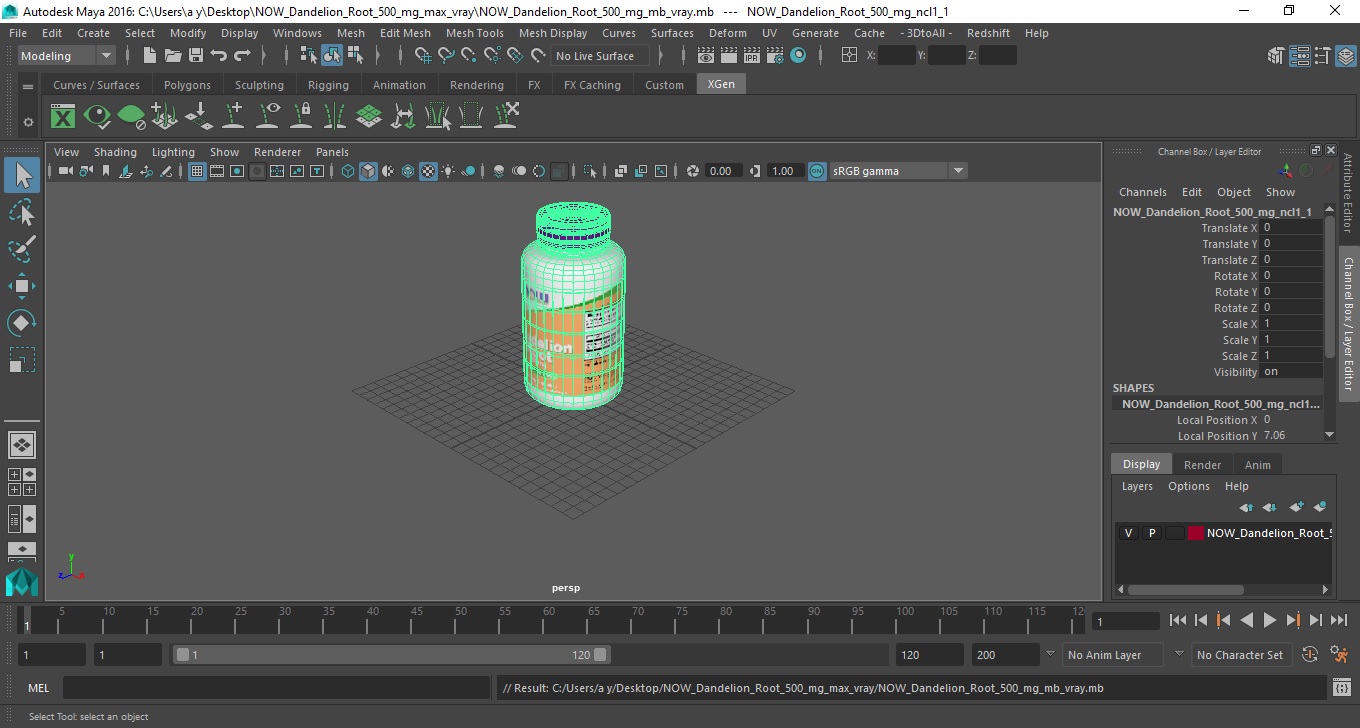
Task: Select by object type mode icon
Action: point(332,56)
